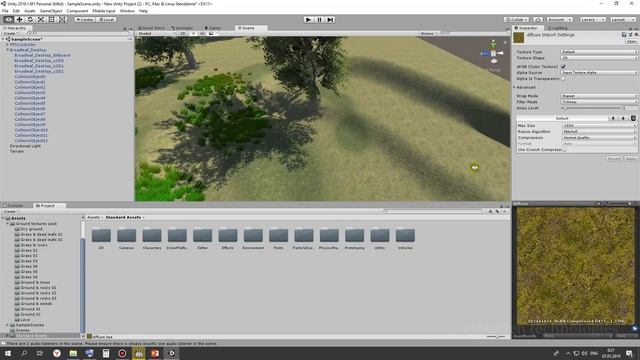Open the Characters folder
The height and width of the screenshot is (360, 640).
click(x=152, y=239)
